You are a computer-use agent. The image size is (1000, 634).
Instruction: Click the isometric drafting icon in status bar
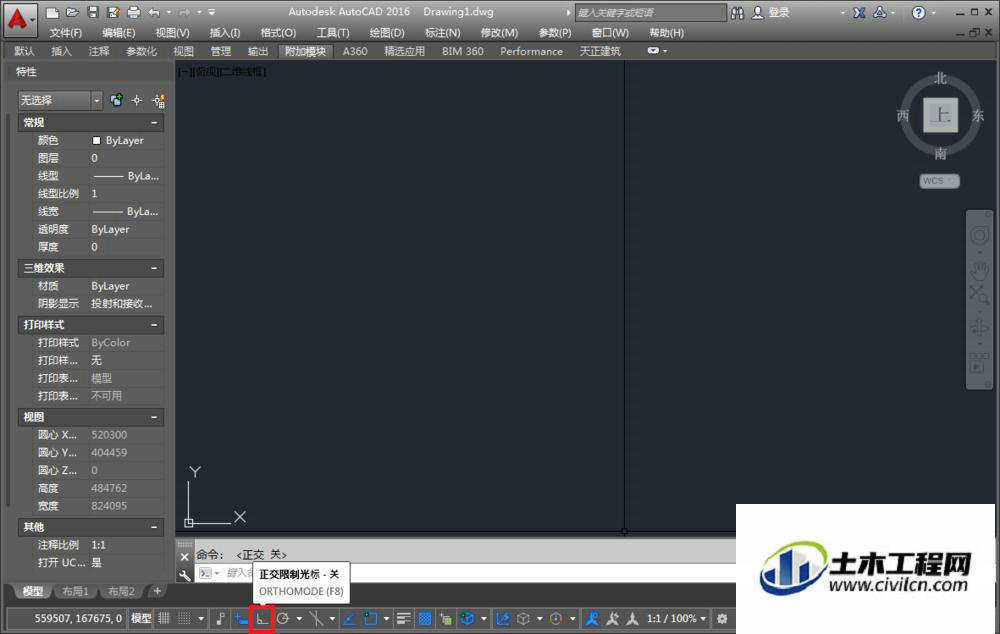pos(316,619)
